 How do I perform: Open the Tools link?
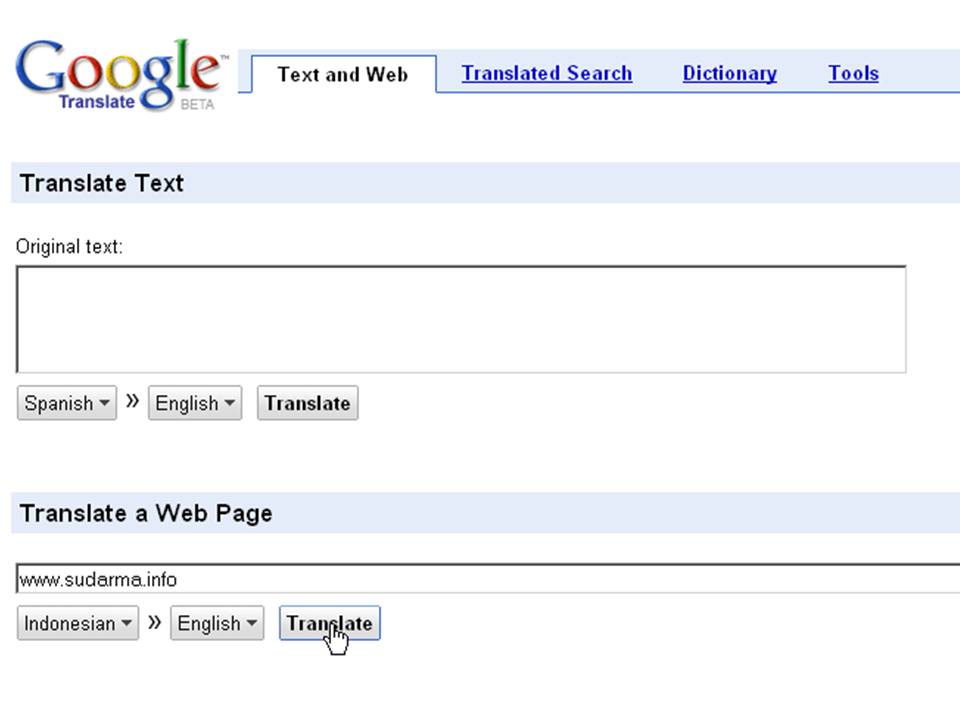click(853, 73)
